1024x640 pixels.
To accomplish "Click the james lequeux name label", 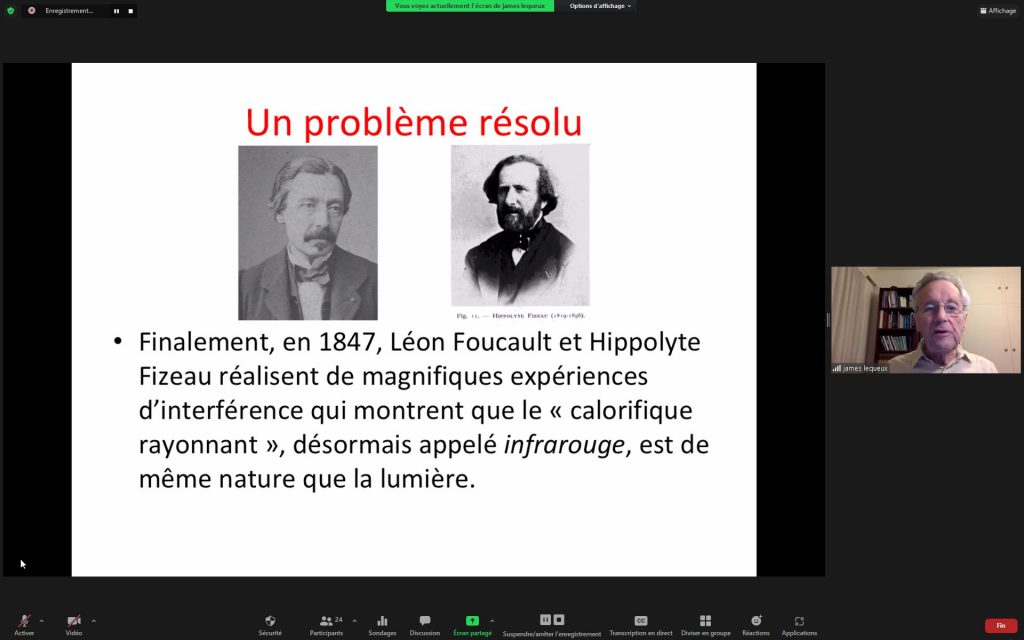I will click(x=865, y=368).
